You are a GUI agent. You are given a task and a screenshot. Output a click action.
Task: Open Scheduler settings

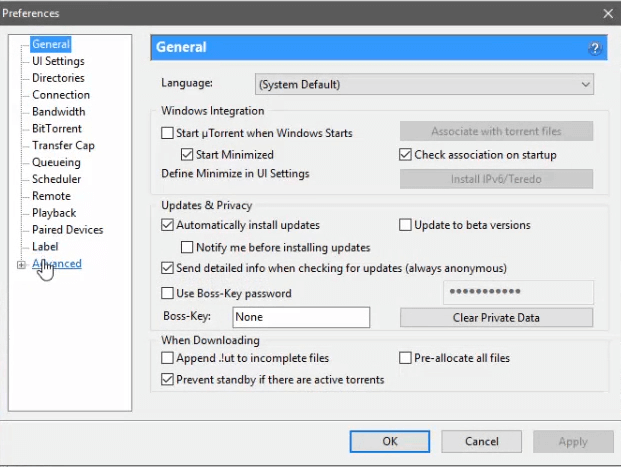pyautogui.click(x=56, y=179)
